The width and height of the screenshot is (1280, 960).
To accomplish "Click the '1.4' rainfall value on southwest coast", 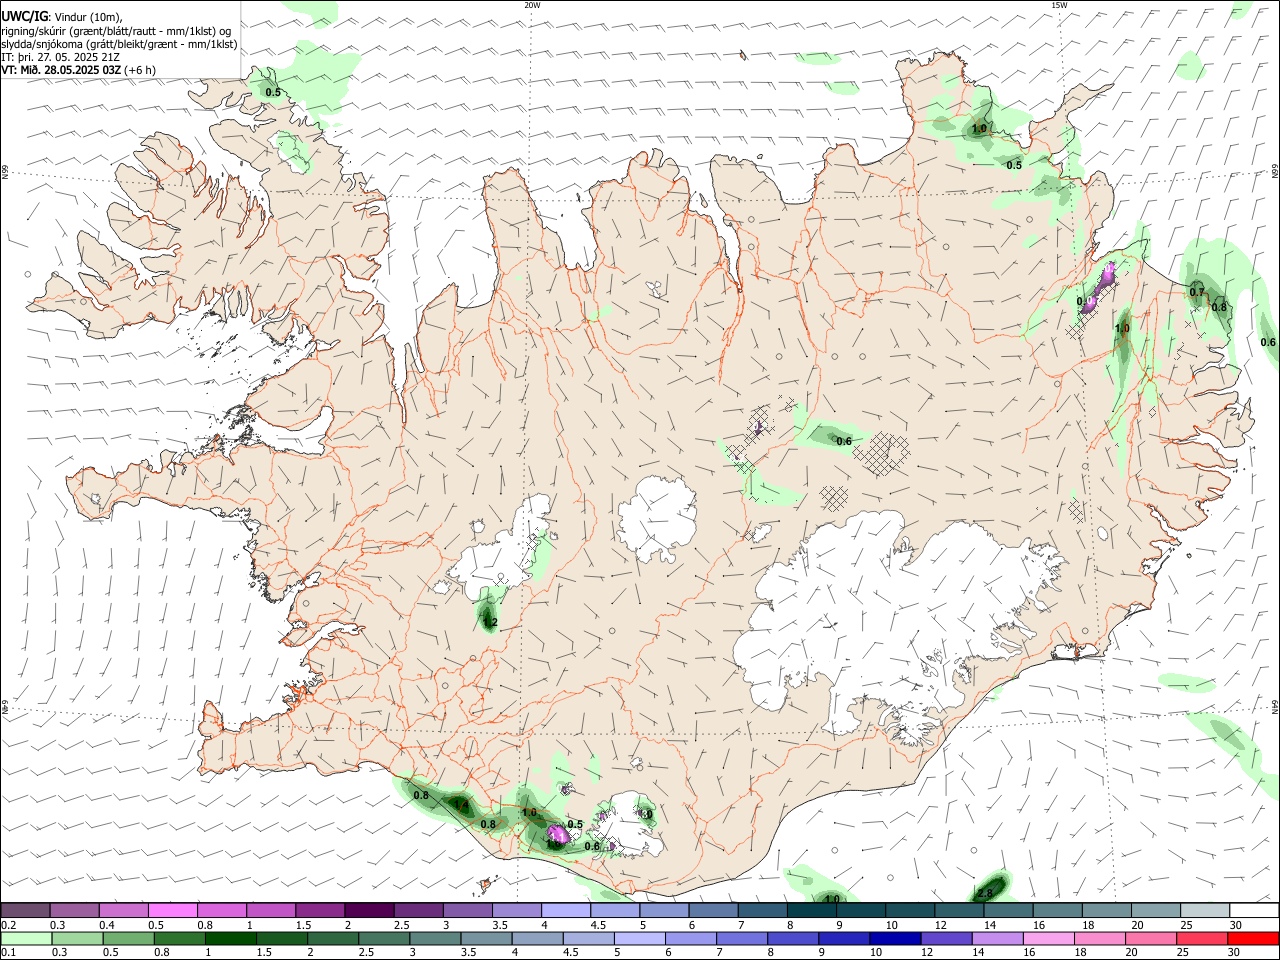I will 461,805.
